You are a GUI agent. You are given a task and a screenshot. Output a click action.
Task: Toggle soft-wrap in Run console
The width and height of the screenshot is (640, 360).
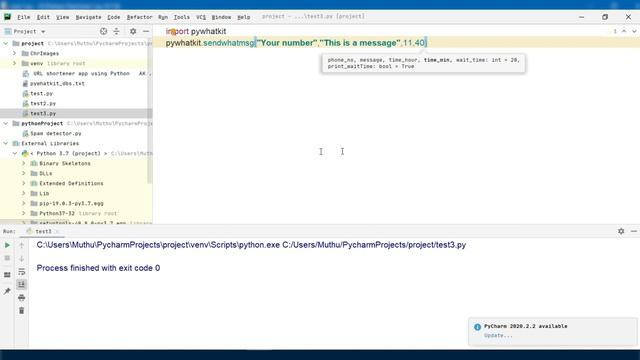coord(22,271)
